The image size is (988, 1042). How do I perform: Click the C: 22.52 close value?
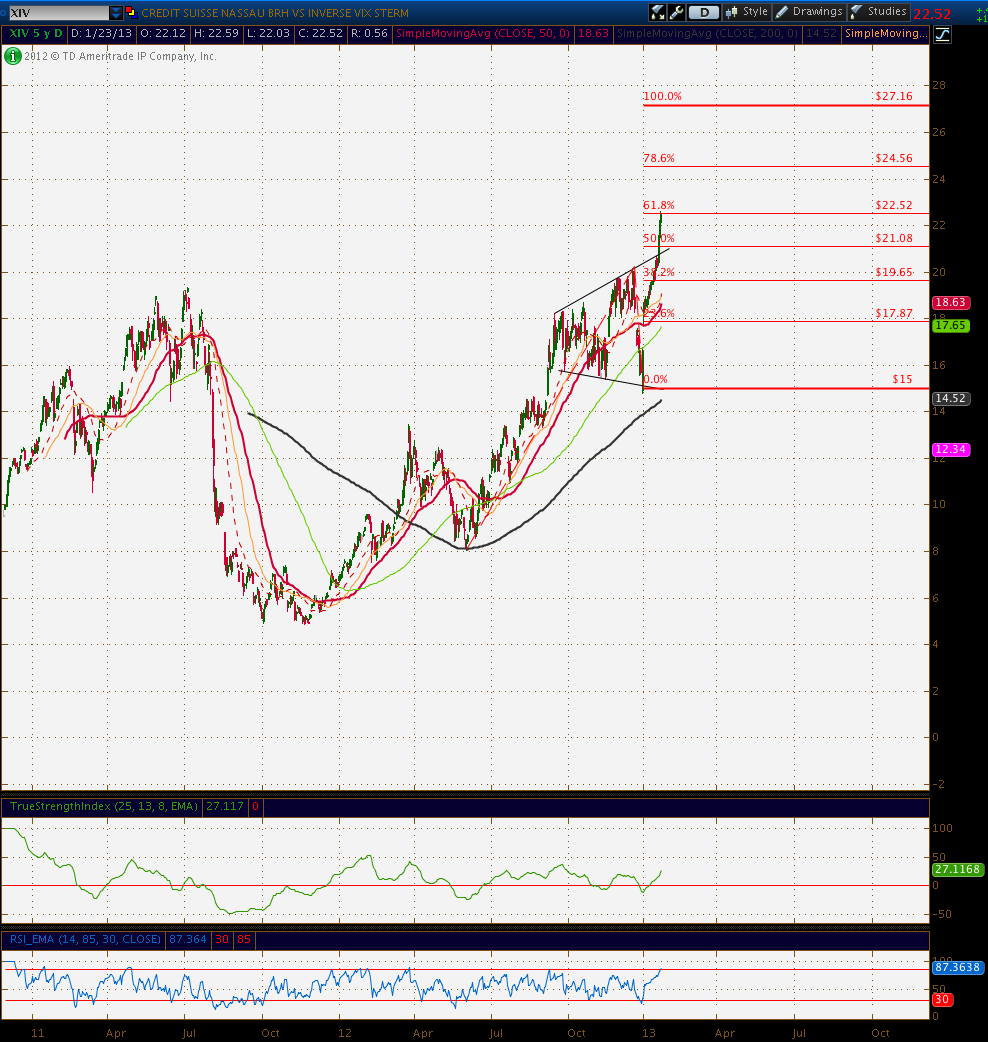[320, 33]
